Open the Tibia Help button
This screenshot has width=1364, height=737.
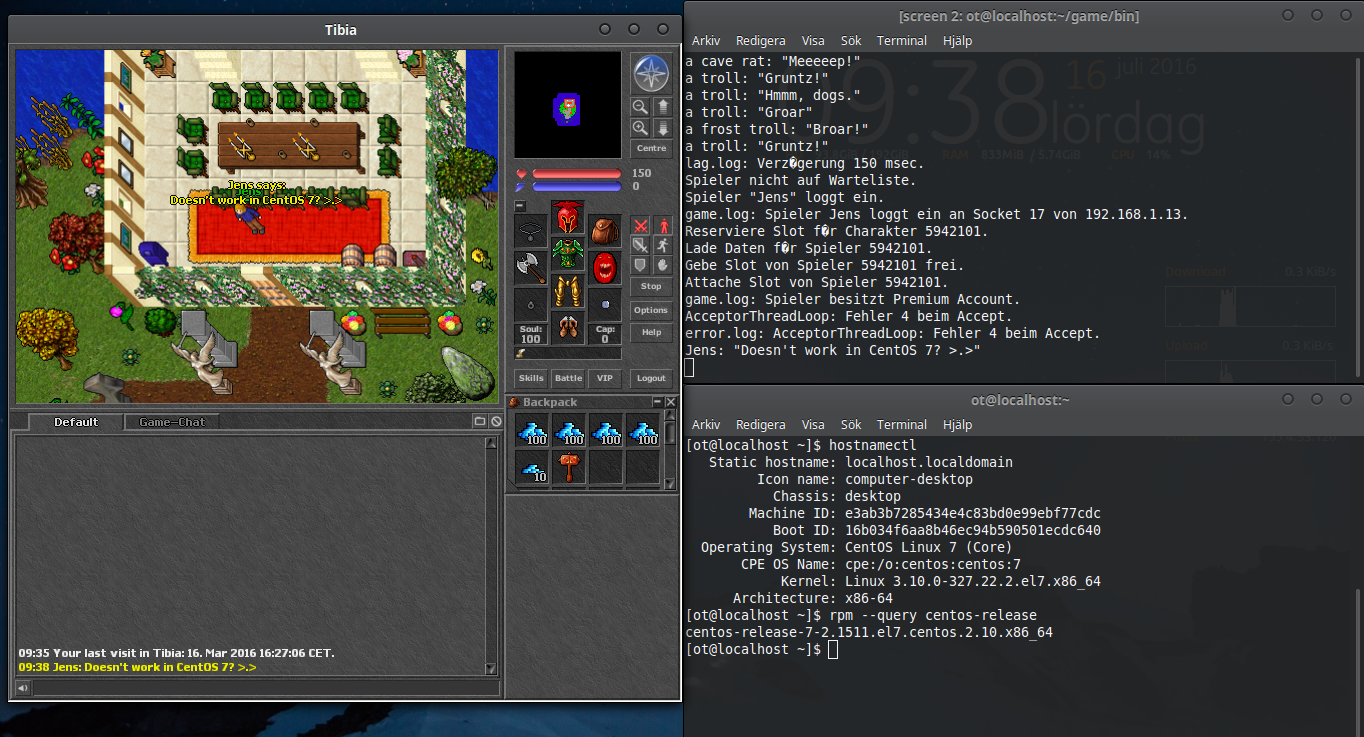[651, 333]
